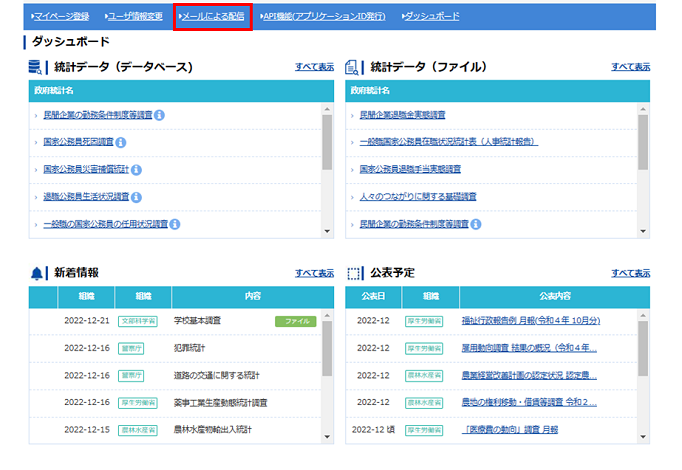Click the dotted square icon beside 公表予定
This screenshot has width=682, height=470.
[x=353, y=273]
